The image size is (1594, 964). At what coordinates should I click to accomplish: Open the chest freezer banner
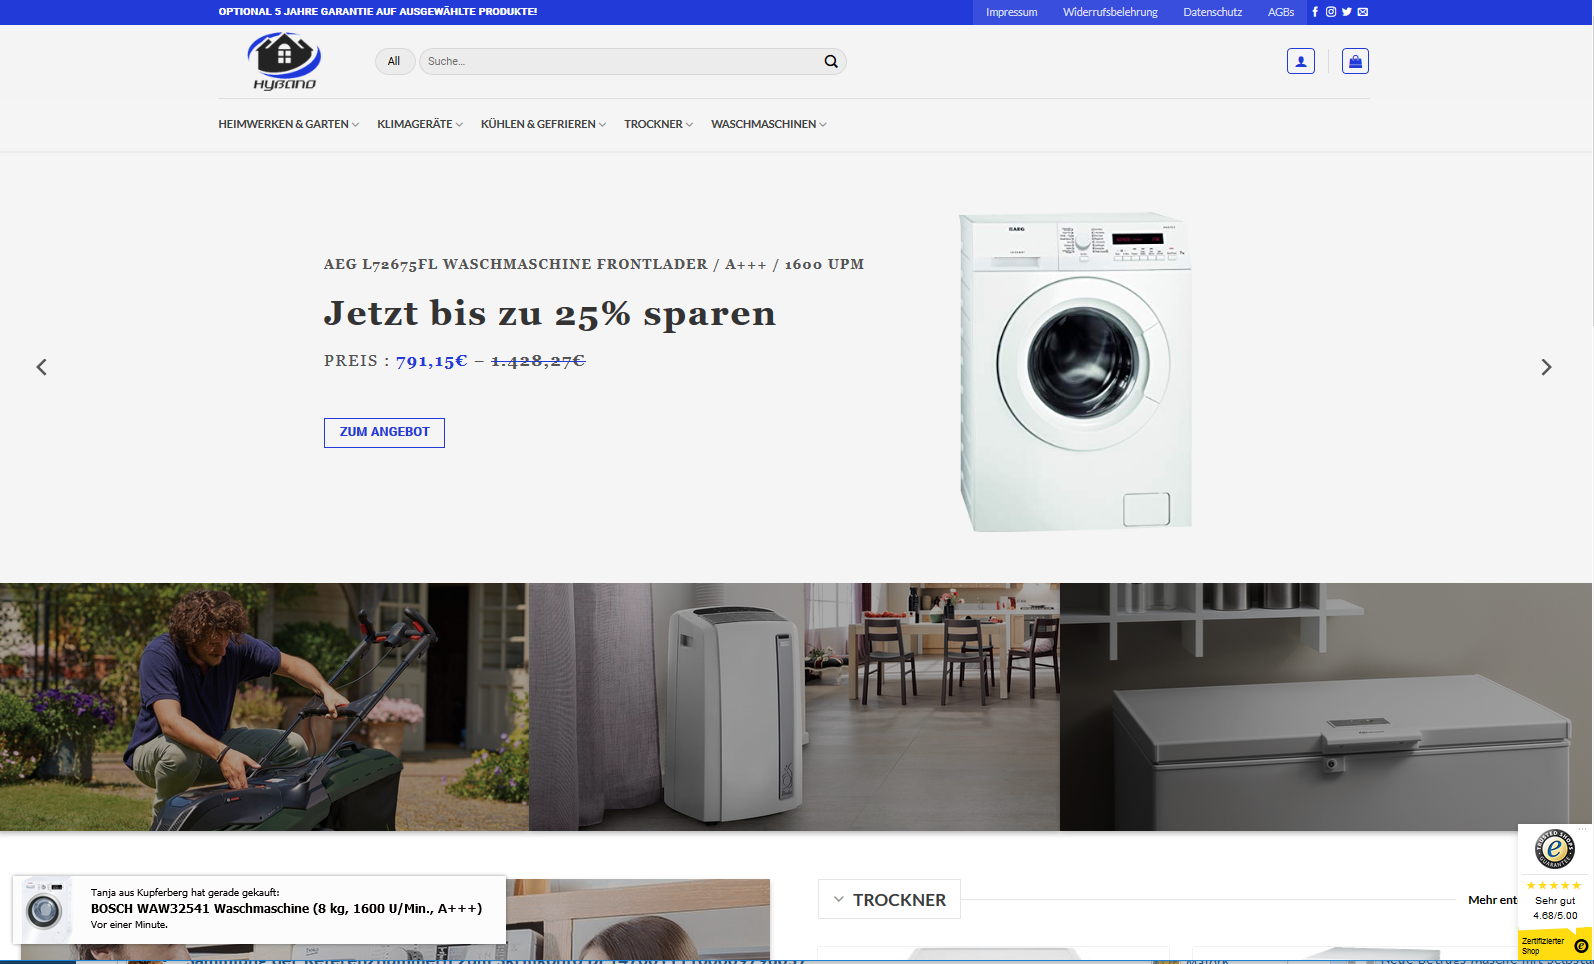click(1326, 707)
